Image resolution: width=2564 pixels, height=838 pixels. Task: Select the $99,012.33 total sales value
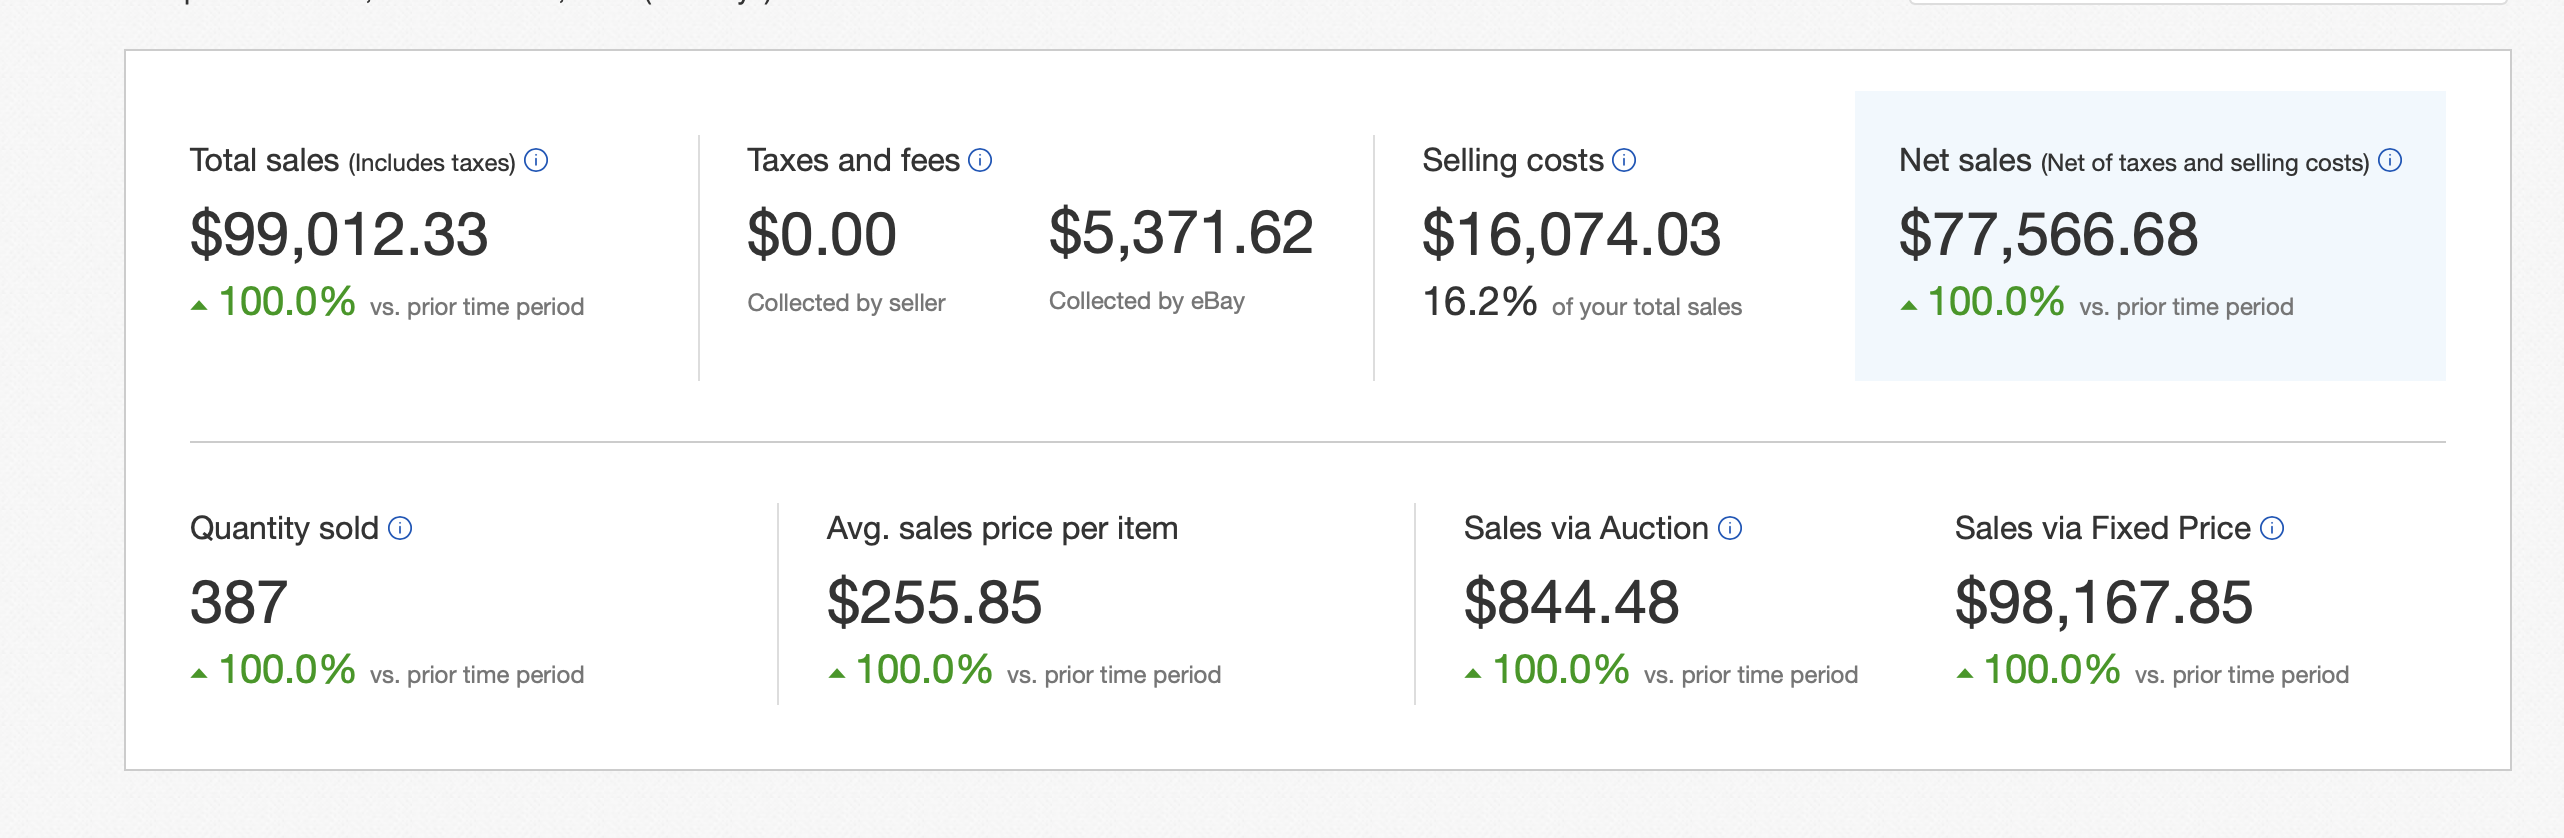coord(339,235)
